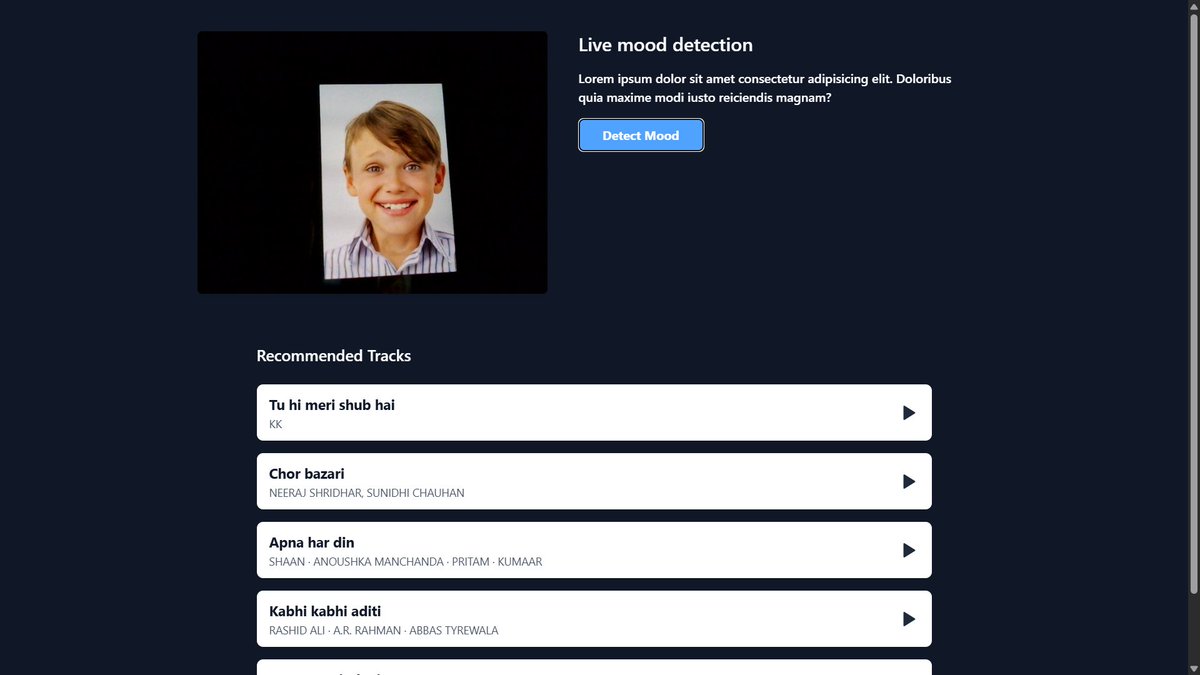Click the Detect Mood button
This screenshot has width=1200, height=675.
[x=641, y=136]
